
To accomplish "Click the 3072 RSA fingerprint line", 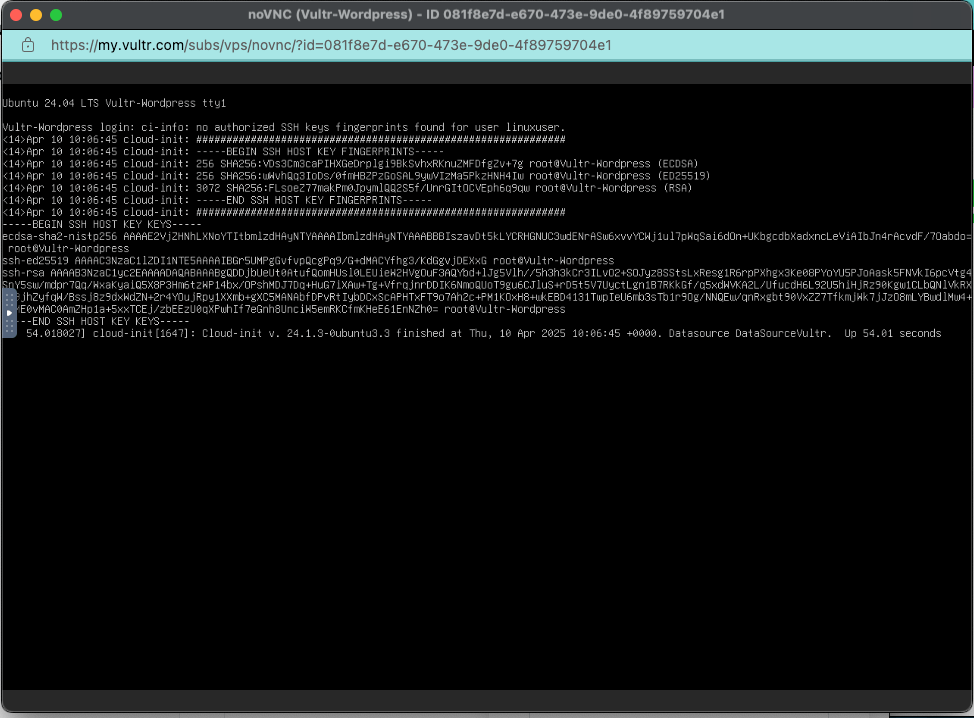I will (347, 188).
